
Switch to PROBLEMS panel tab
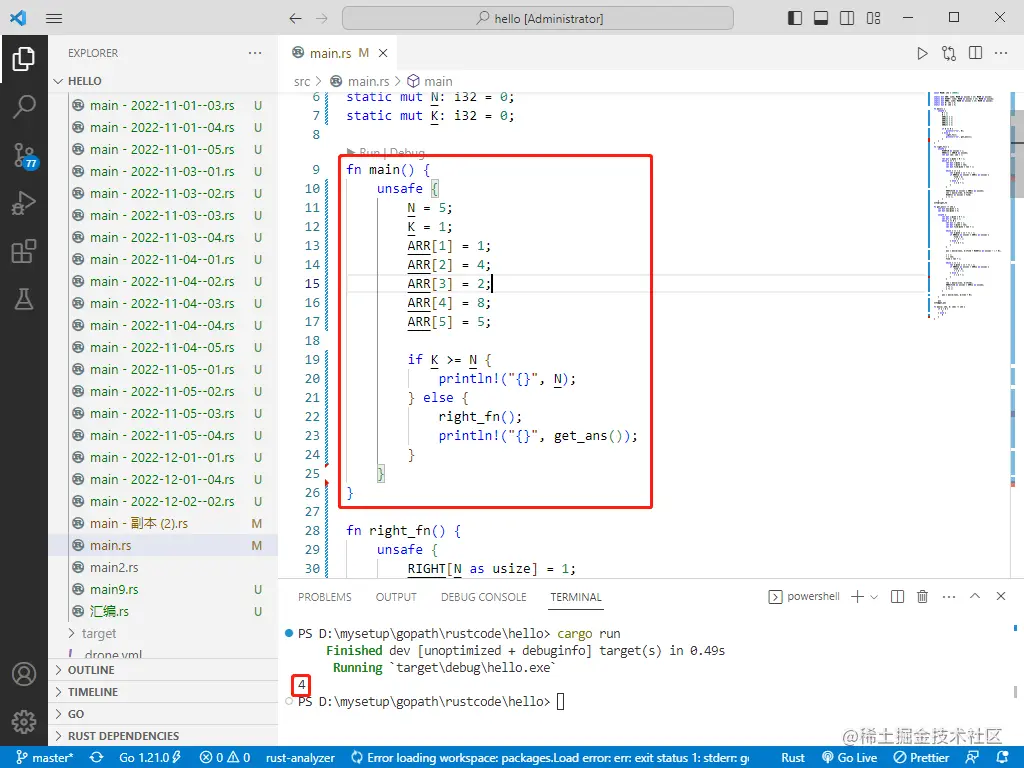pyautogui.click(x=325, y=597)
